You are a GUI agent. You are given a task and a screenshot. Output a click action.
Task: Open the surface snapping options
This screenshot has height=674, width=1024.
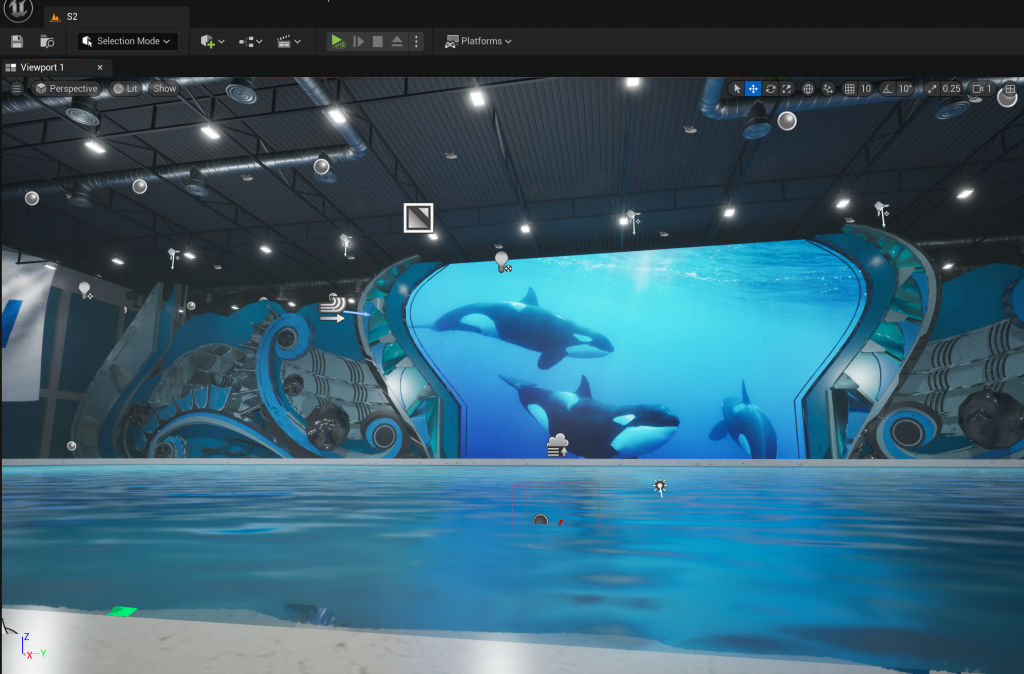coord(828,88)
